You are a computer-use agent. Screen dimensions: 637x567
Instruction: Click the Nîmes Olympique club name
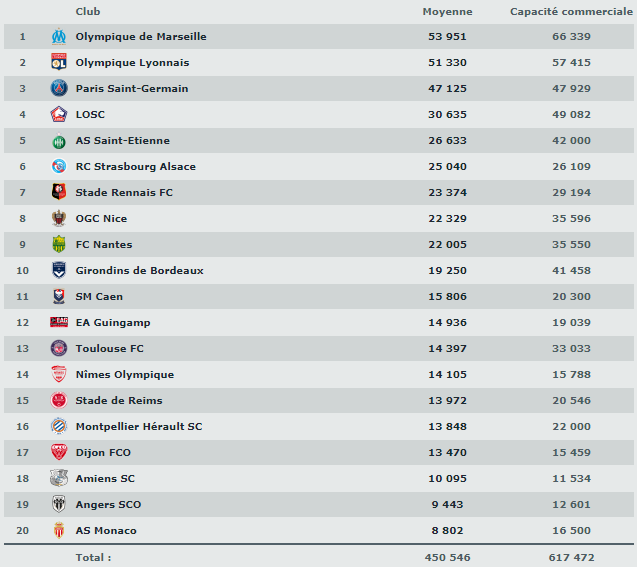click(124, 374)
